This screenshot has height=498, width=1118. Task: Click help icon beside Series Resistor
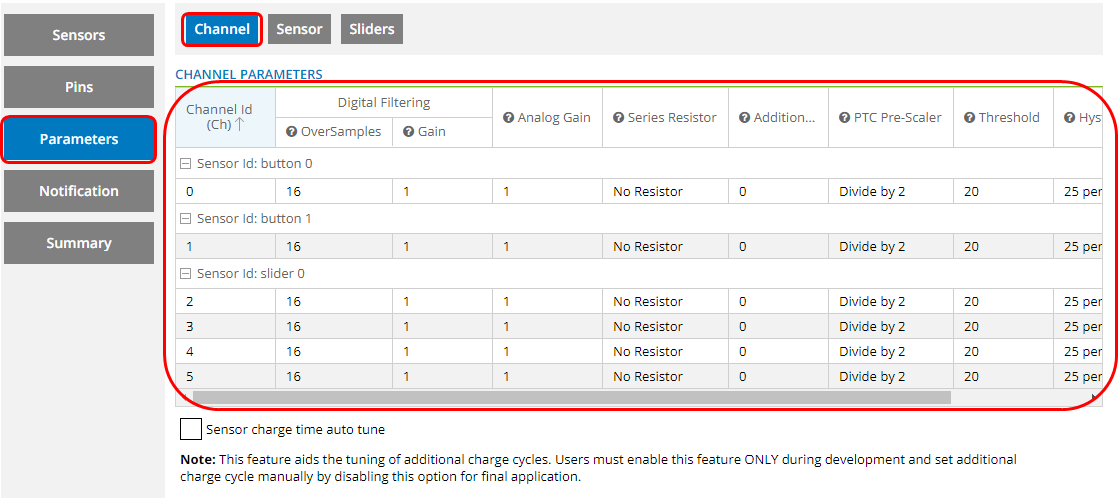(x=619, y=118)
